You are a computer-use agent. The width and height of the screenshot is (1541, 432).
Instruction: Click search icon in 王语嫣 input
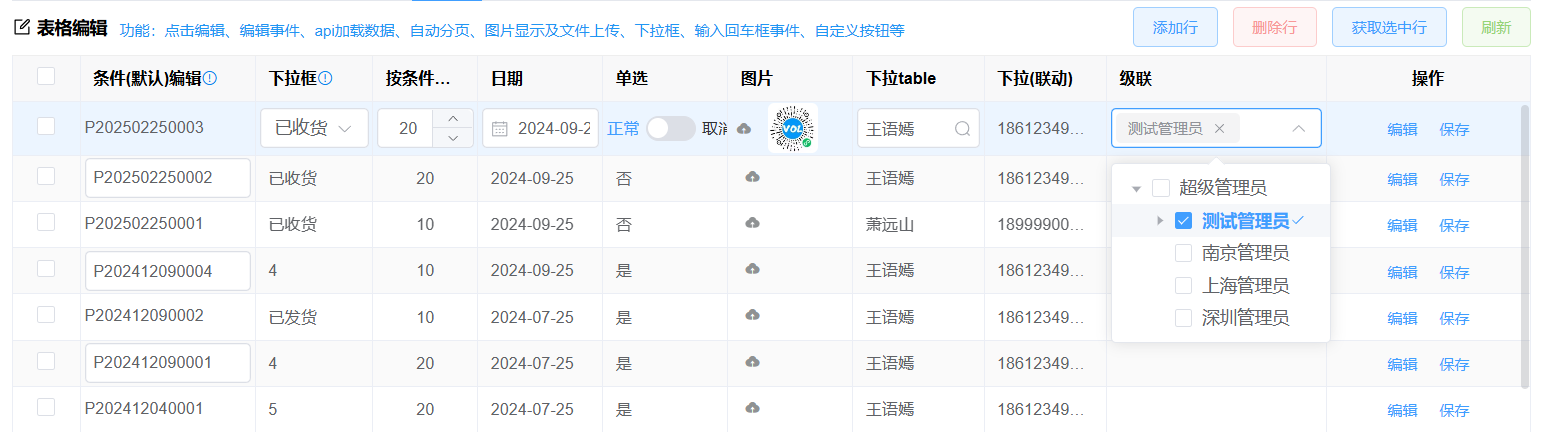962,129
